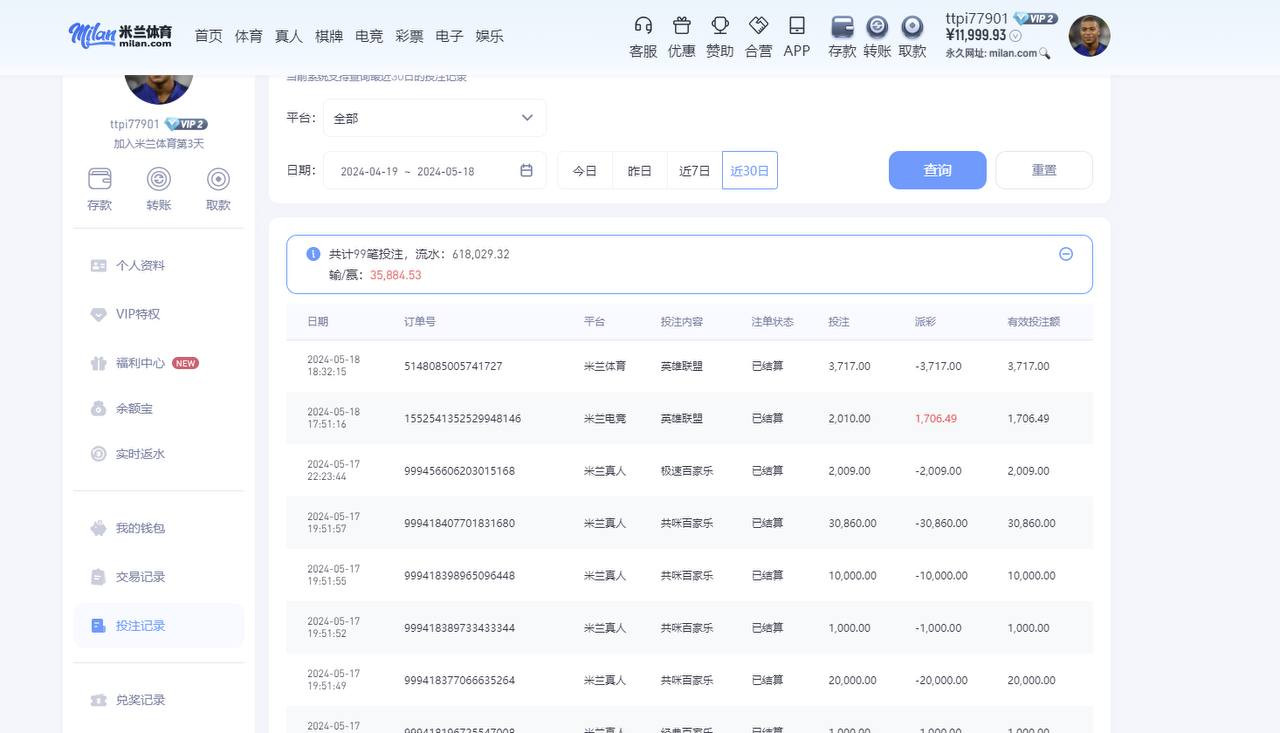Click the 派彩 column header
Viewport: 1280px width, 733px height.
(x=925, y=322)
